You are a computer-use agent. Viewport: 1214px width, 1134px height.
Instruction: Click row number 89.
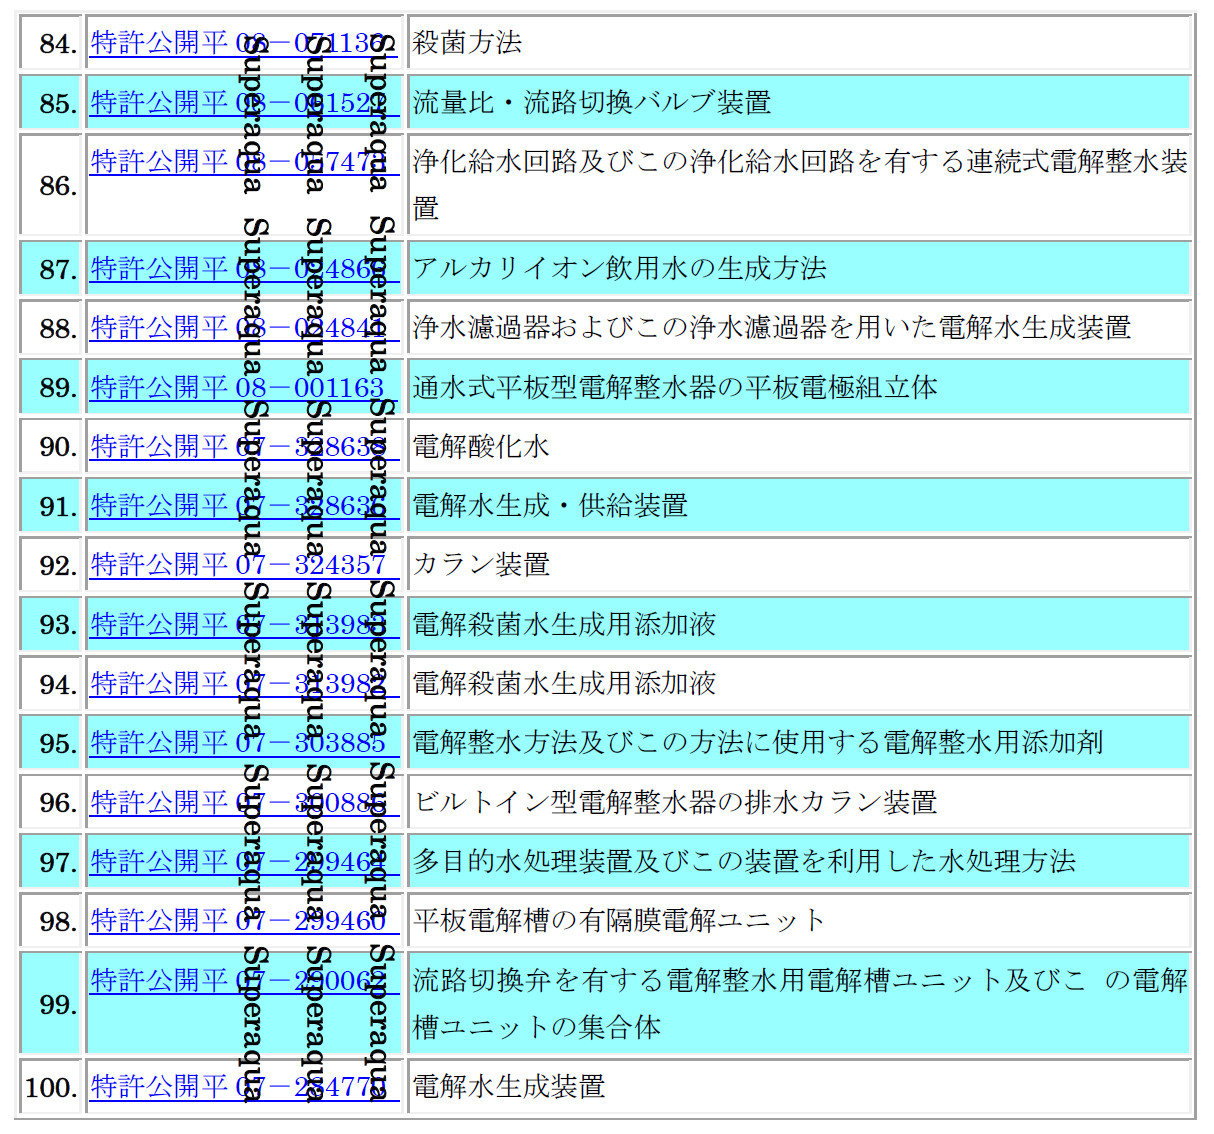click(x=59, y=388)
